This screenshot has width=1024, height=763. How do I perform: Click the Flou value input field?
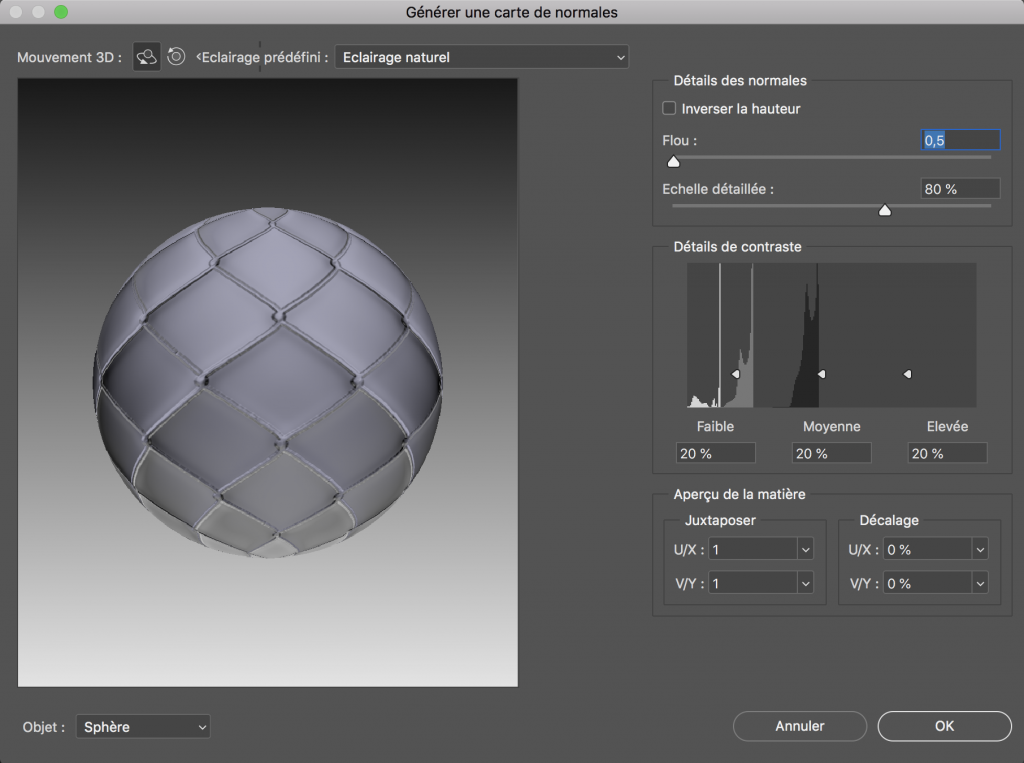[959, 141]
